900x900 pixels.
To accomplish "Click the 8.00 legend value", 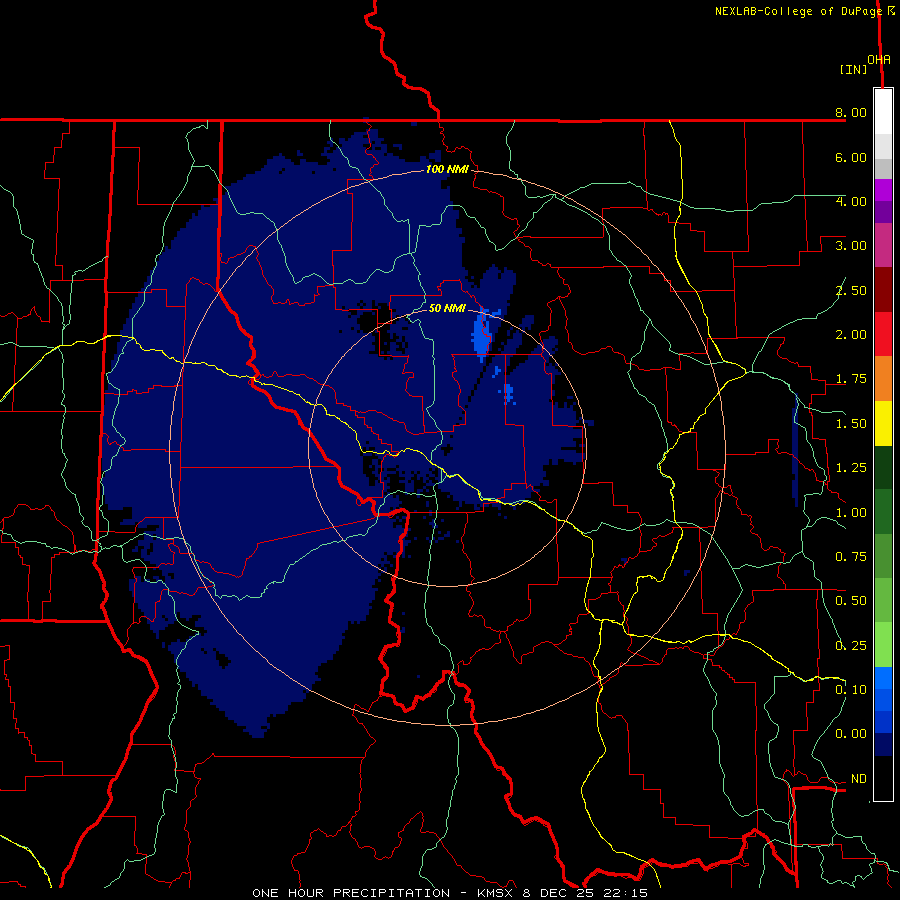I will point(851,112).
